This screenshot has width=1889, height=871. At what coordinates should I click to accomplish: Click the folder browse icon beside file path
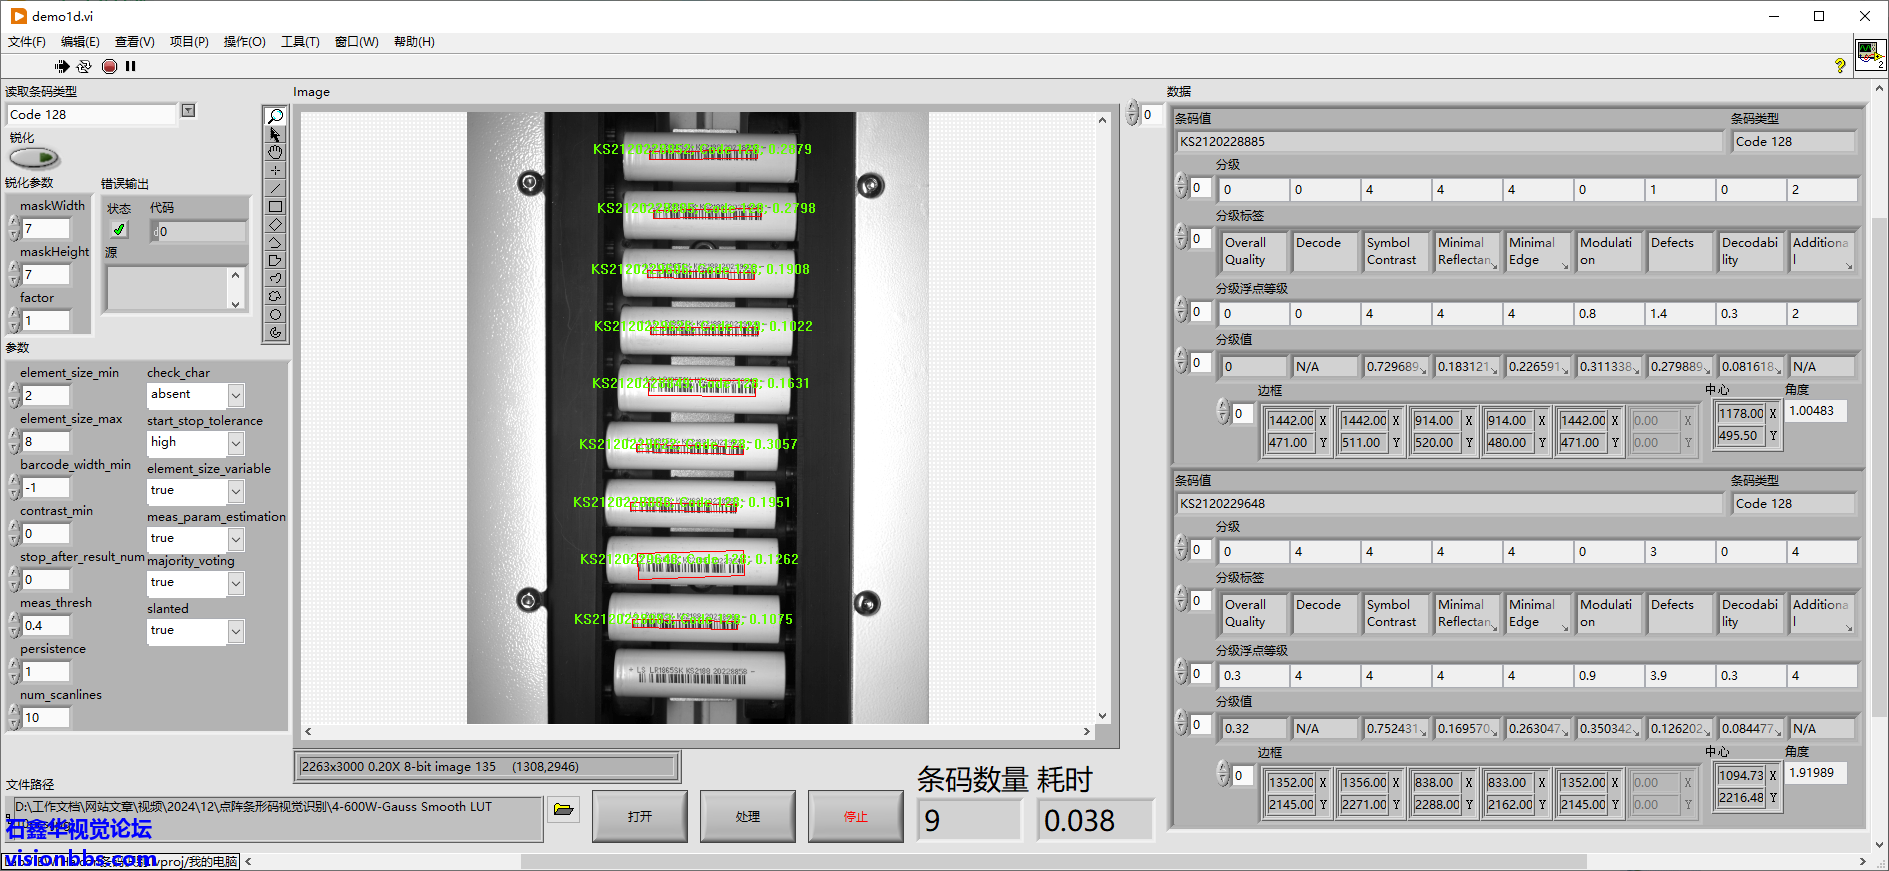[564, 809]
